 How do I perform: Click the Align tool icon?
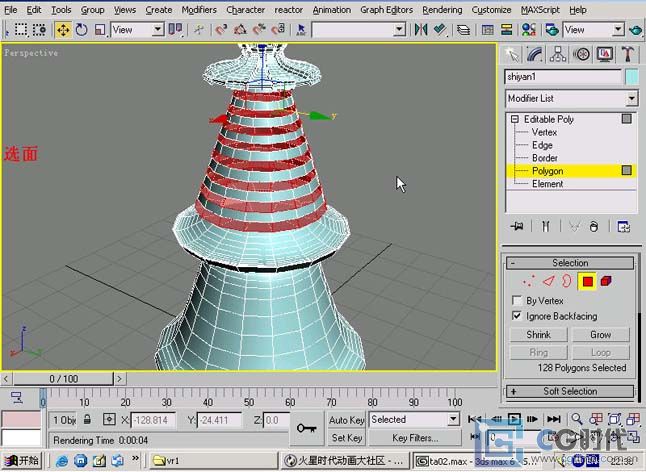[440, 30]
